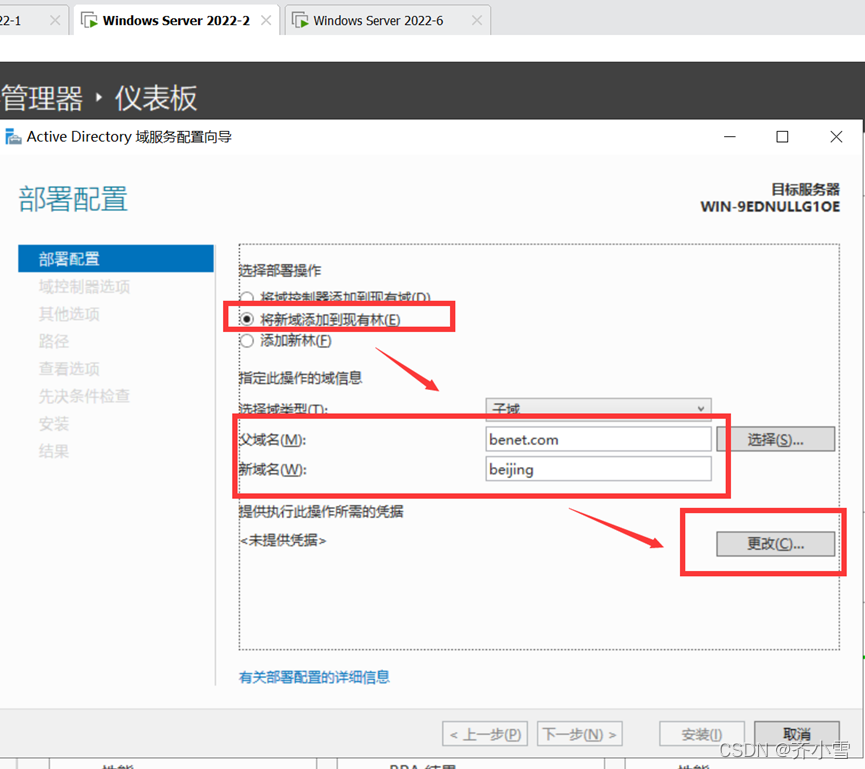Viewport: 865px width, 769px height.
Task: Select the 'Add a new forest' radio option
Action: click(247, 340)
